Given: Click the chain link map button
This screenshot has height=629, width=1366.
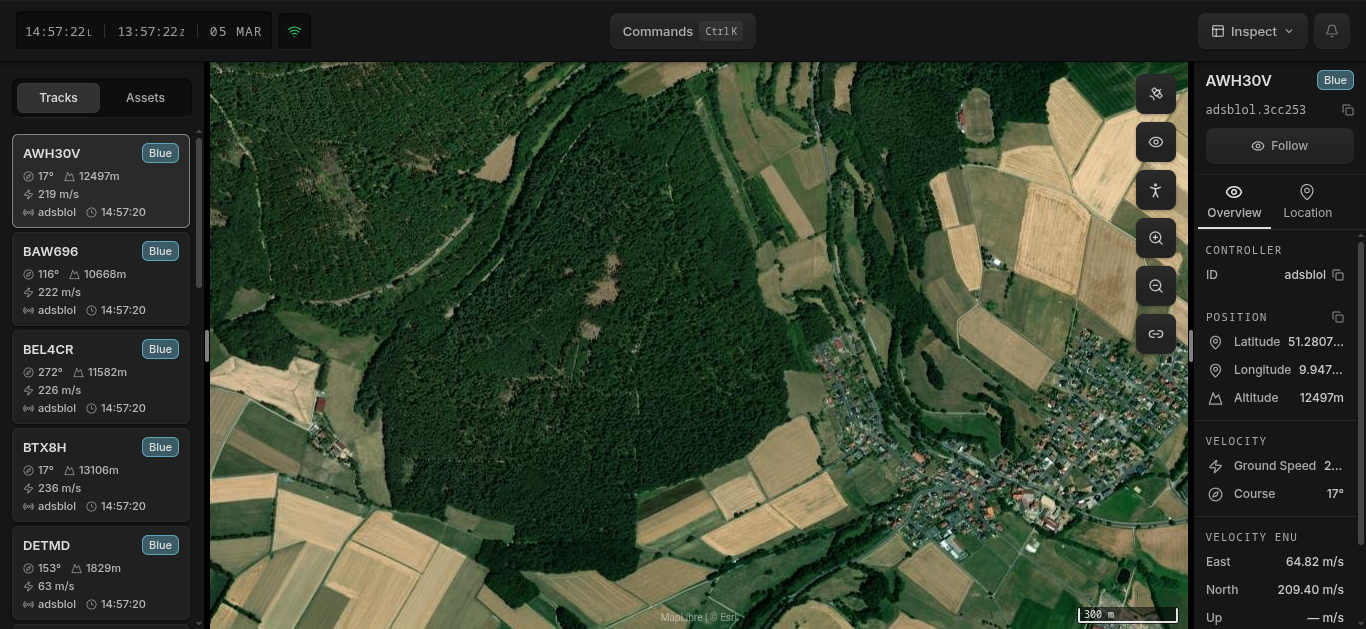Looking at the screenshot, I should [1155, 334].
